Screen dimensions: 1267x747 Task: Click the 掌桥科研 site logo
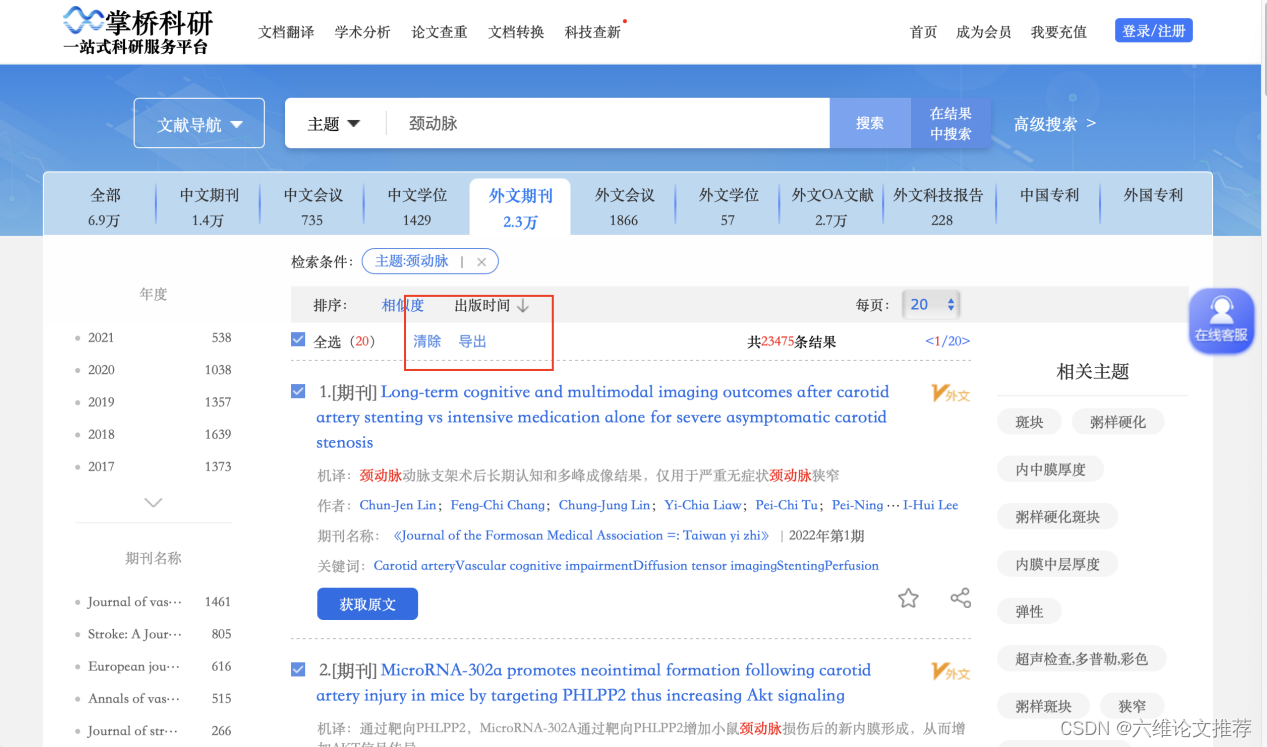pos(138,30)
